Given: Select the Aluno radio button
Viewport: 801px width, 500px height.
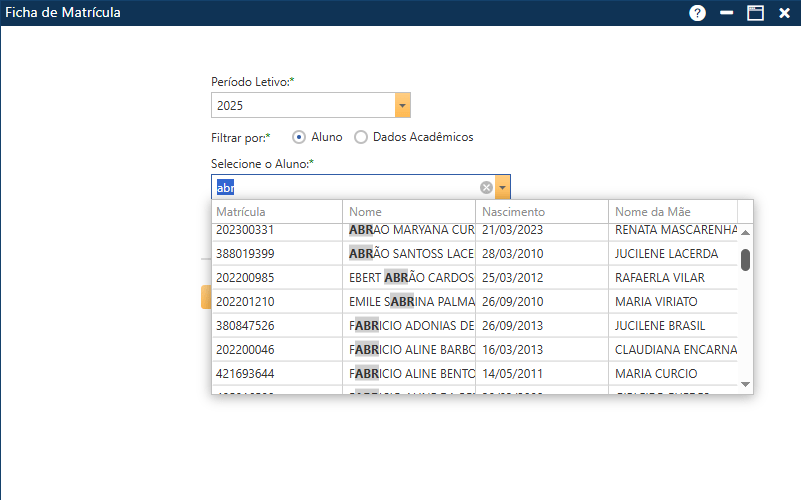Looking at the screenshot, I should coord(299,137).
